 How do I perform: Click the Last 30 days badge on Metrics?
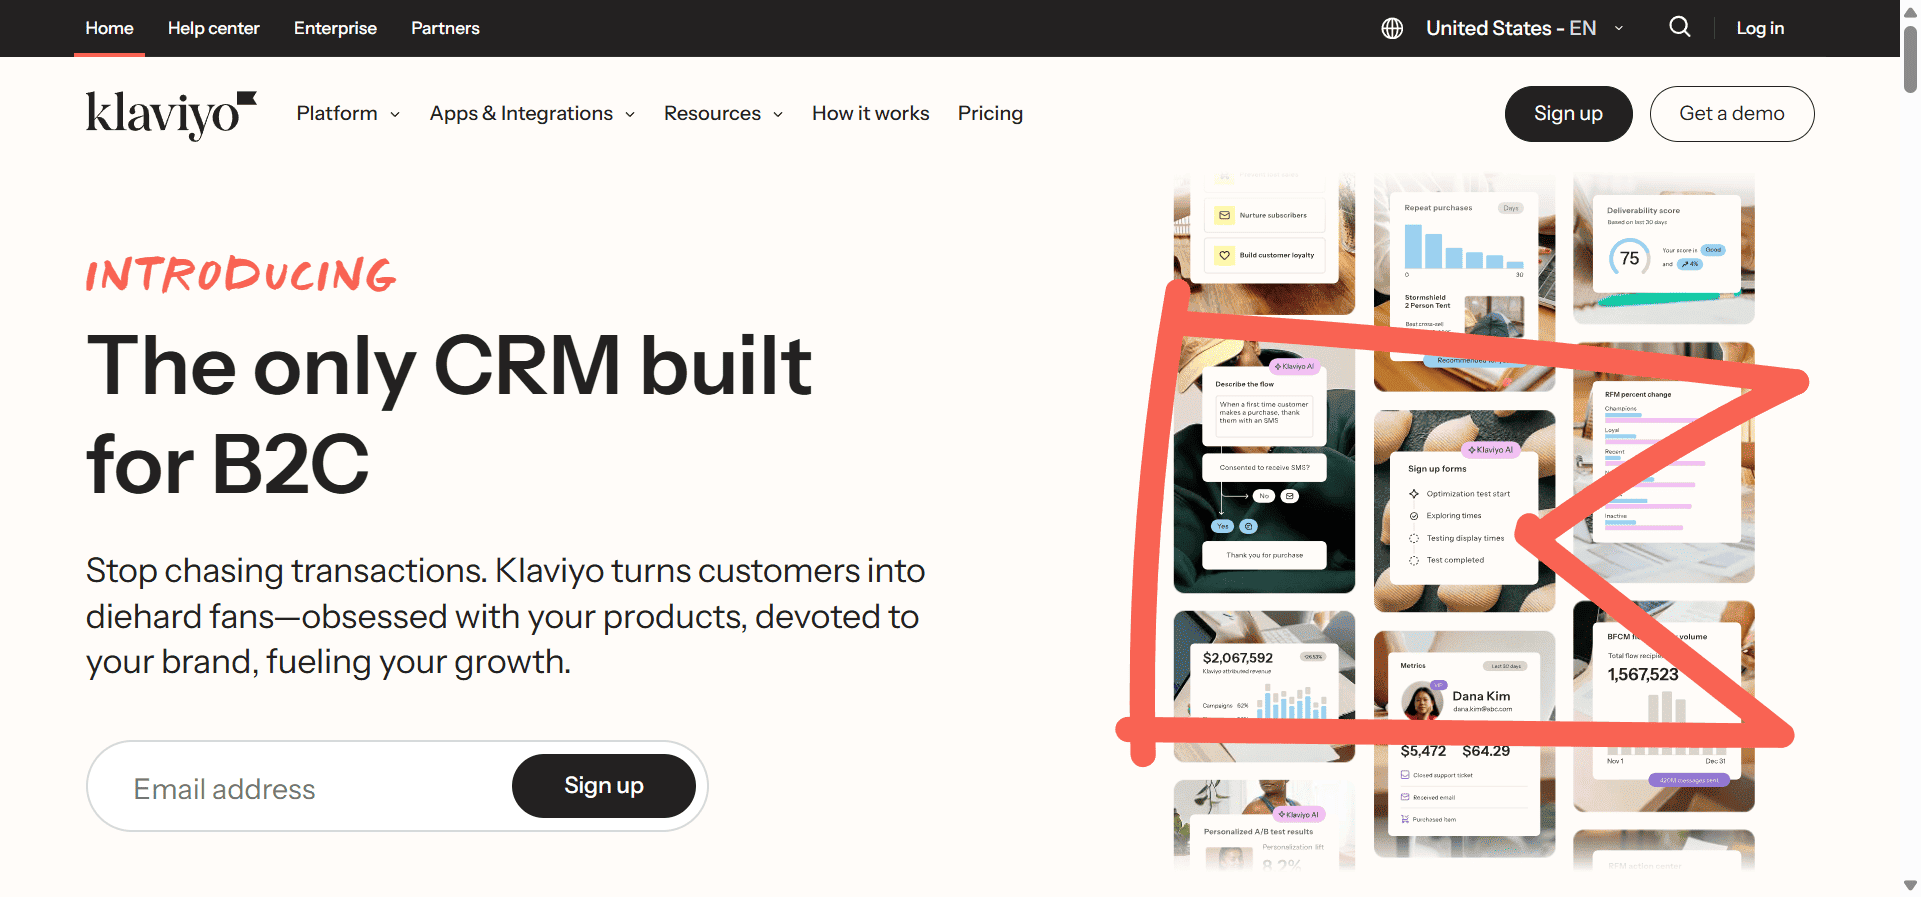tap(1505, 666)
